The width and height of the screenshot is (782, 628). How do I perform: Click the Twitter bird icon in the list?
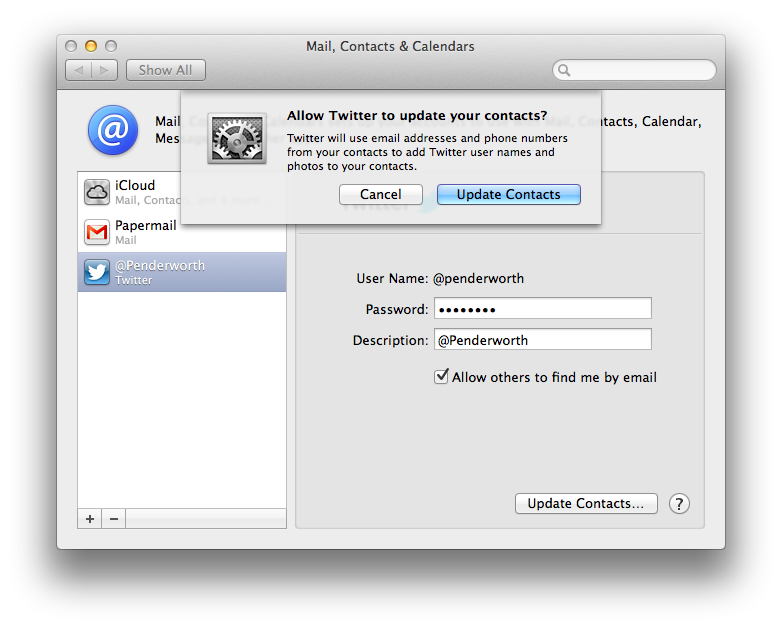(x=97, y=272)
